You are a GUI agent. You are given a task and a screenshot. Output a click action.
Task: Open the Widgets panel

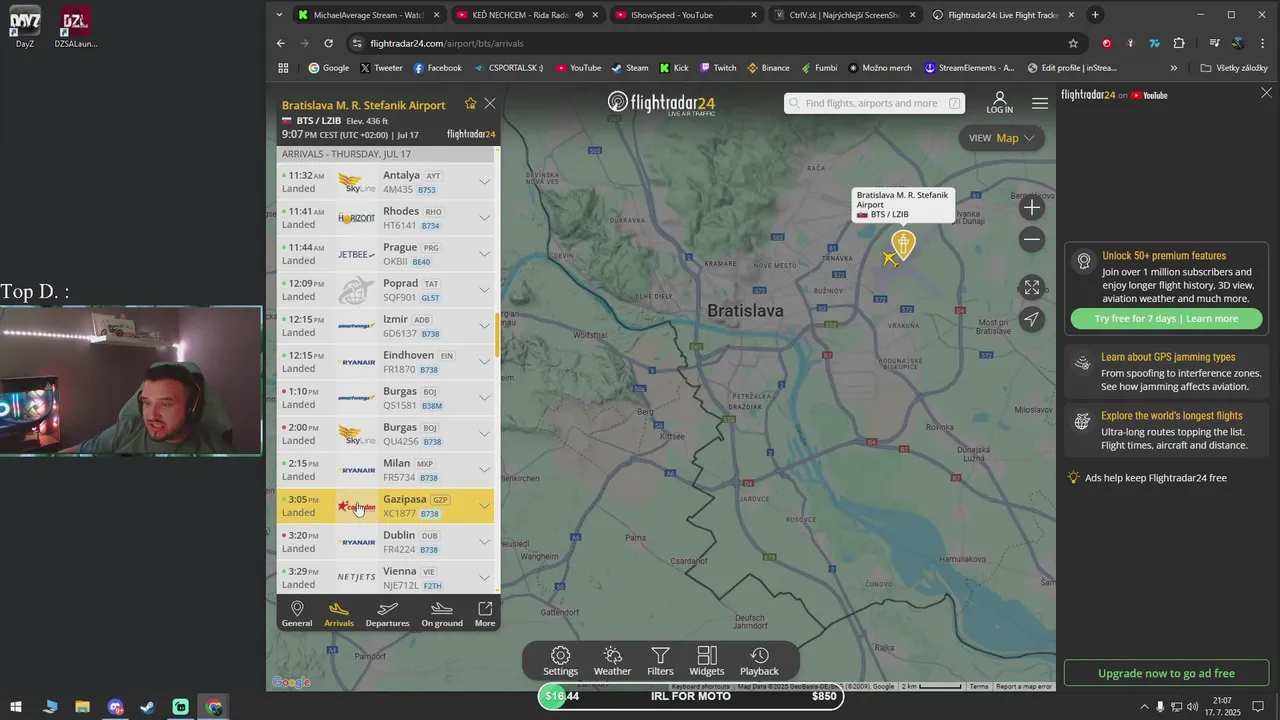pos(707,661)
